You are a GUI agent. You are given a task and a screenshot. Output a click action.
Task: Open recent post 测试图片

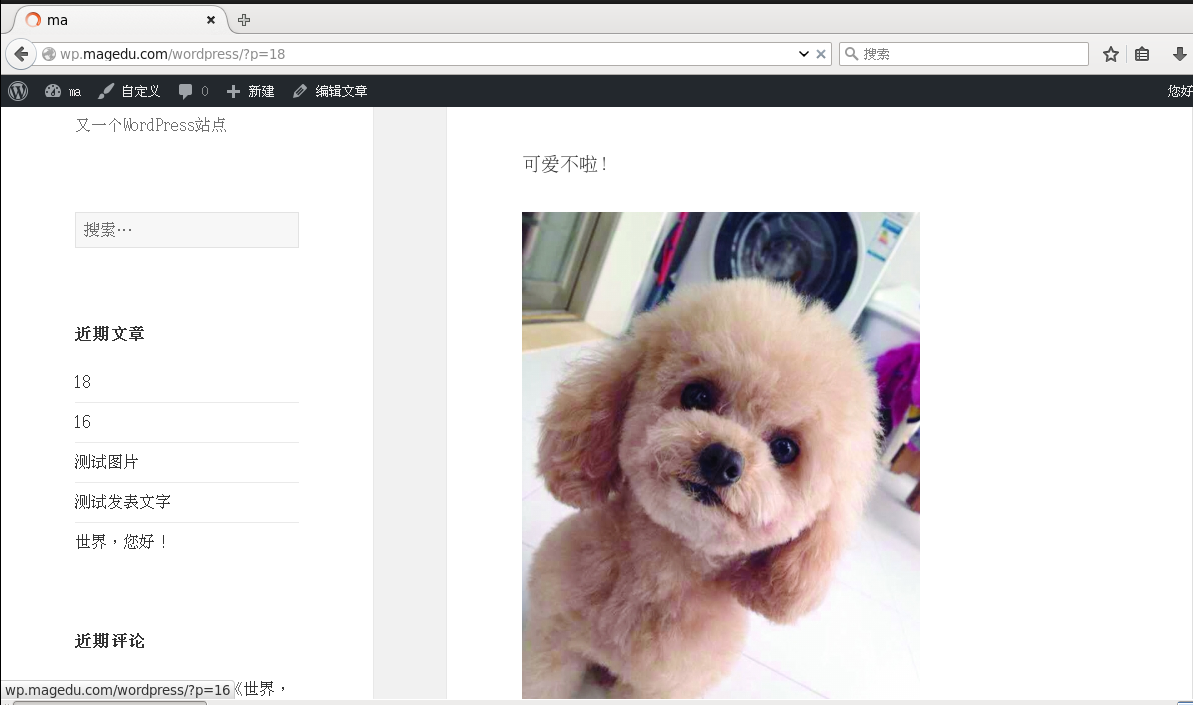pyautogui.click(x=107, y=462)
